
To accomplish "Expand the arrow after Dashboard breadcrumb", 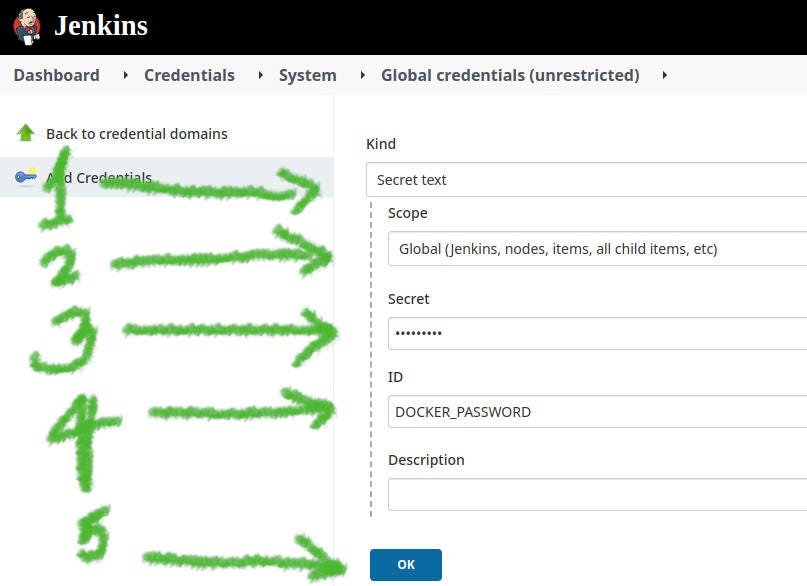I will click(x=126, y=75).
